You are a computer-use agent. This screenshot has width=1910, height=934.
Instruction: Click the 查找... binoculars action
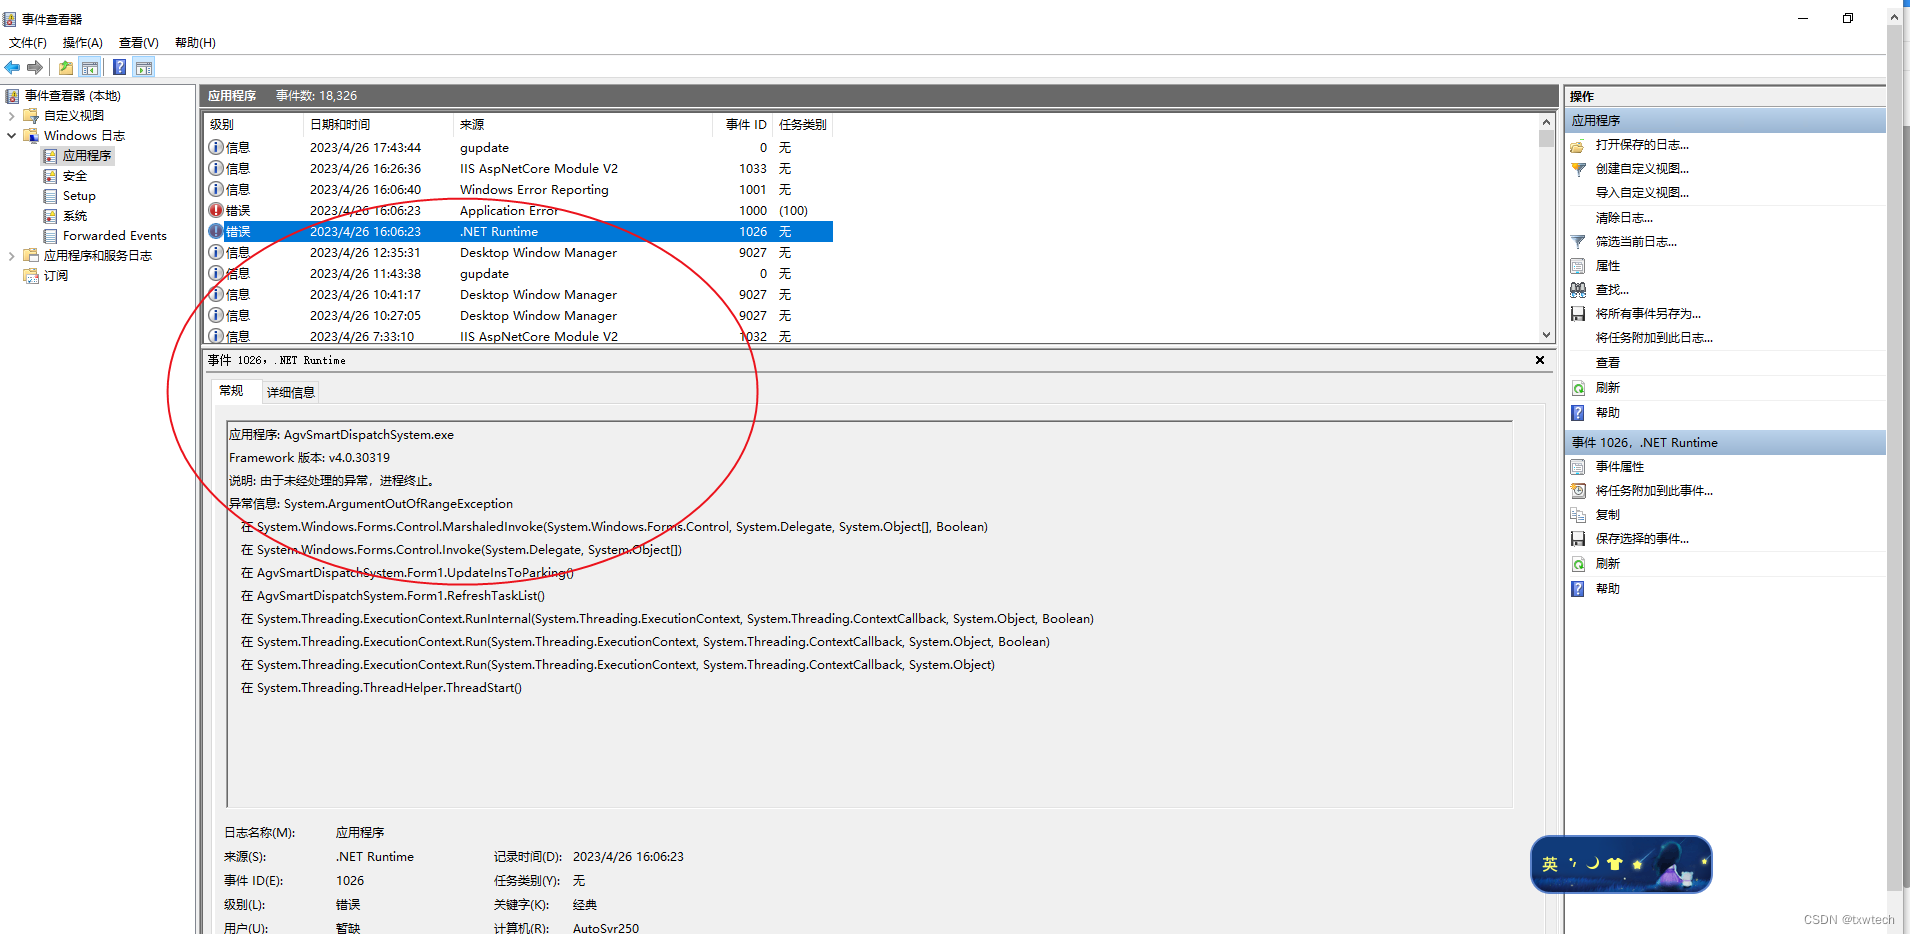click(x=1611, y=290)
